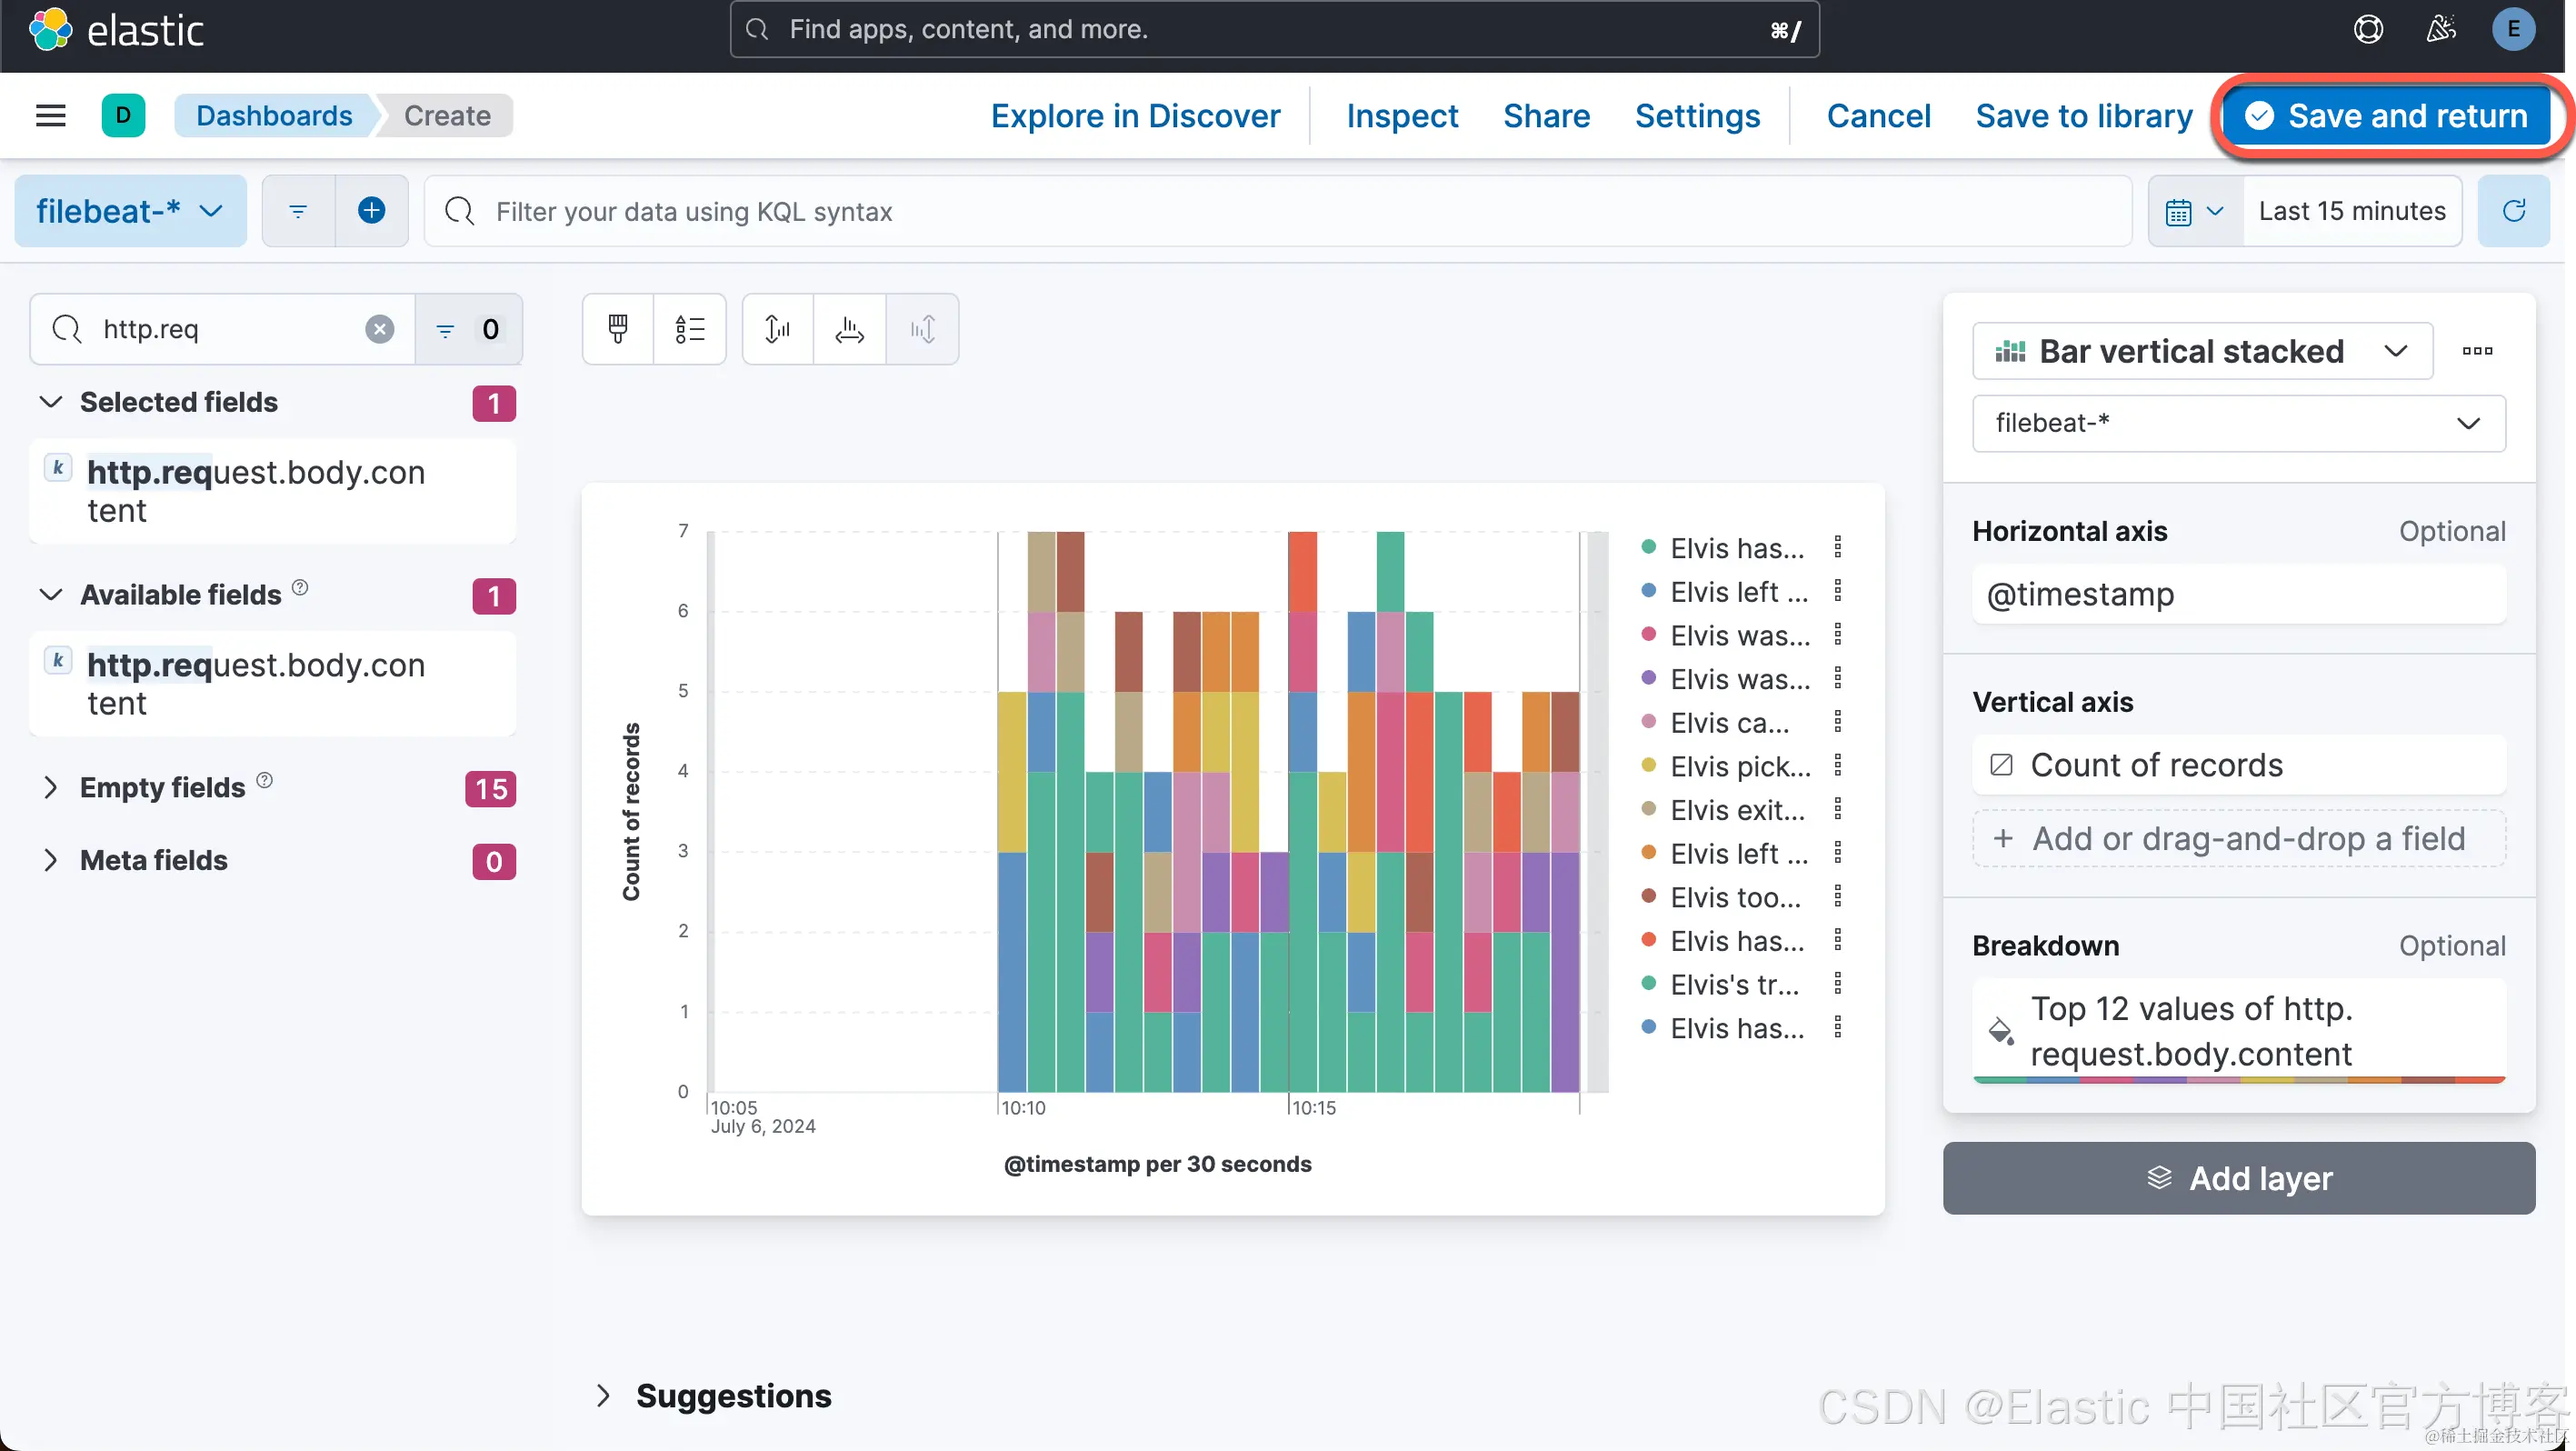Image resolution: width=2576 pixels, height=1451 pixels.
Task: Click the Add layer button
Action: [2238, 1178]
